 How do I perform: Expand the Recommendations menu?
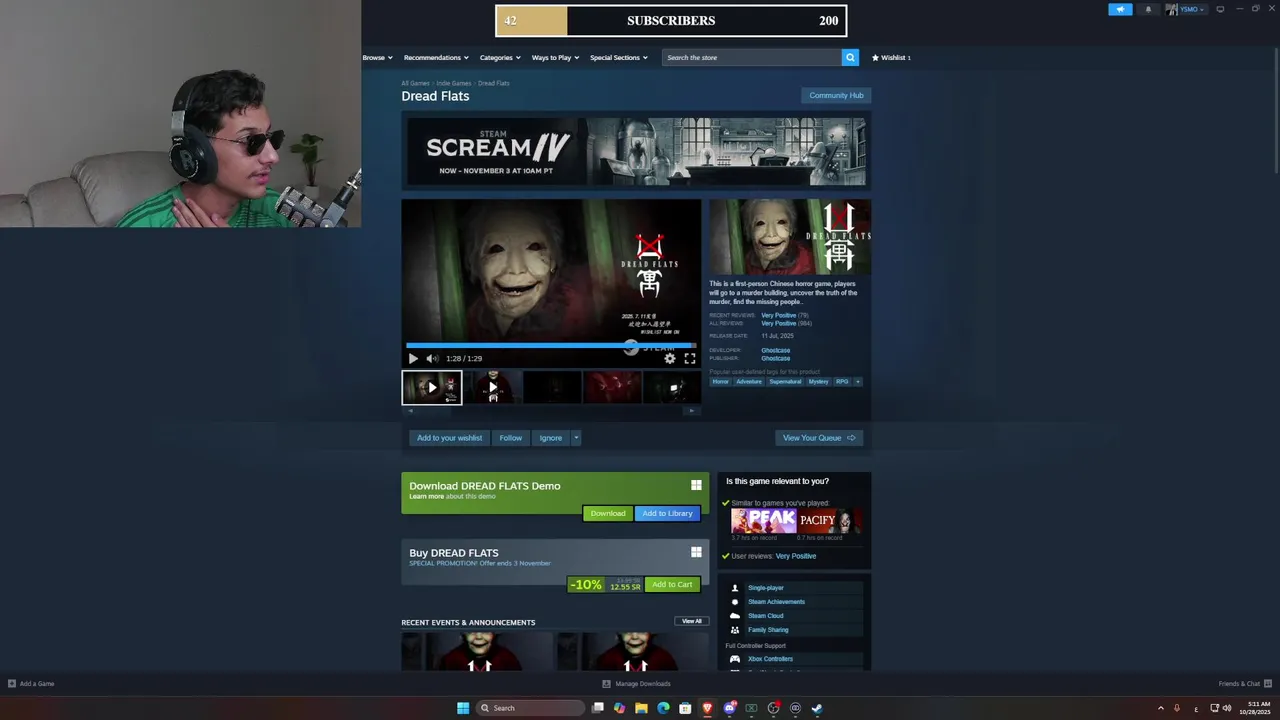click(x=436, y=57)
